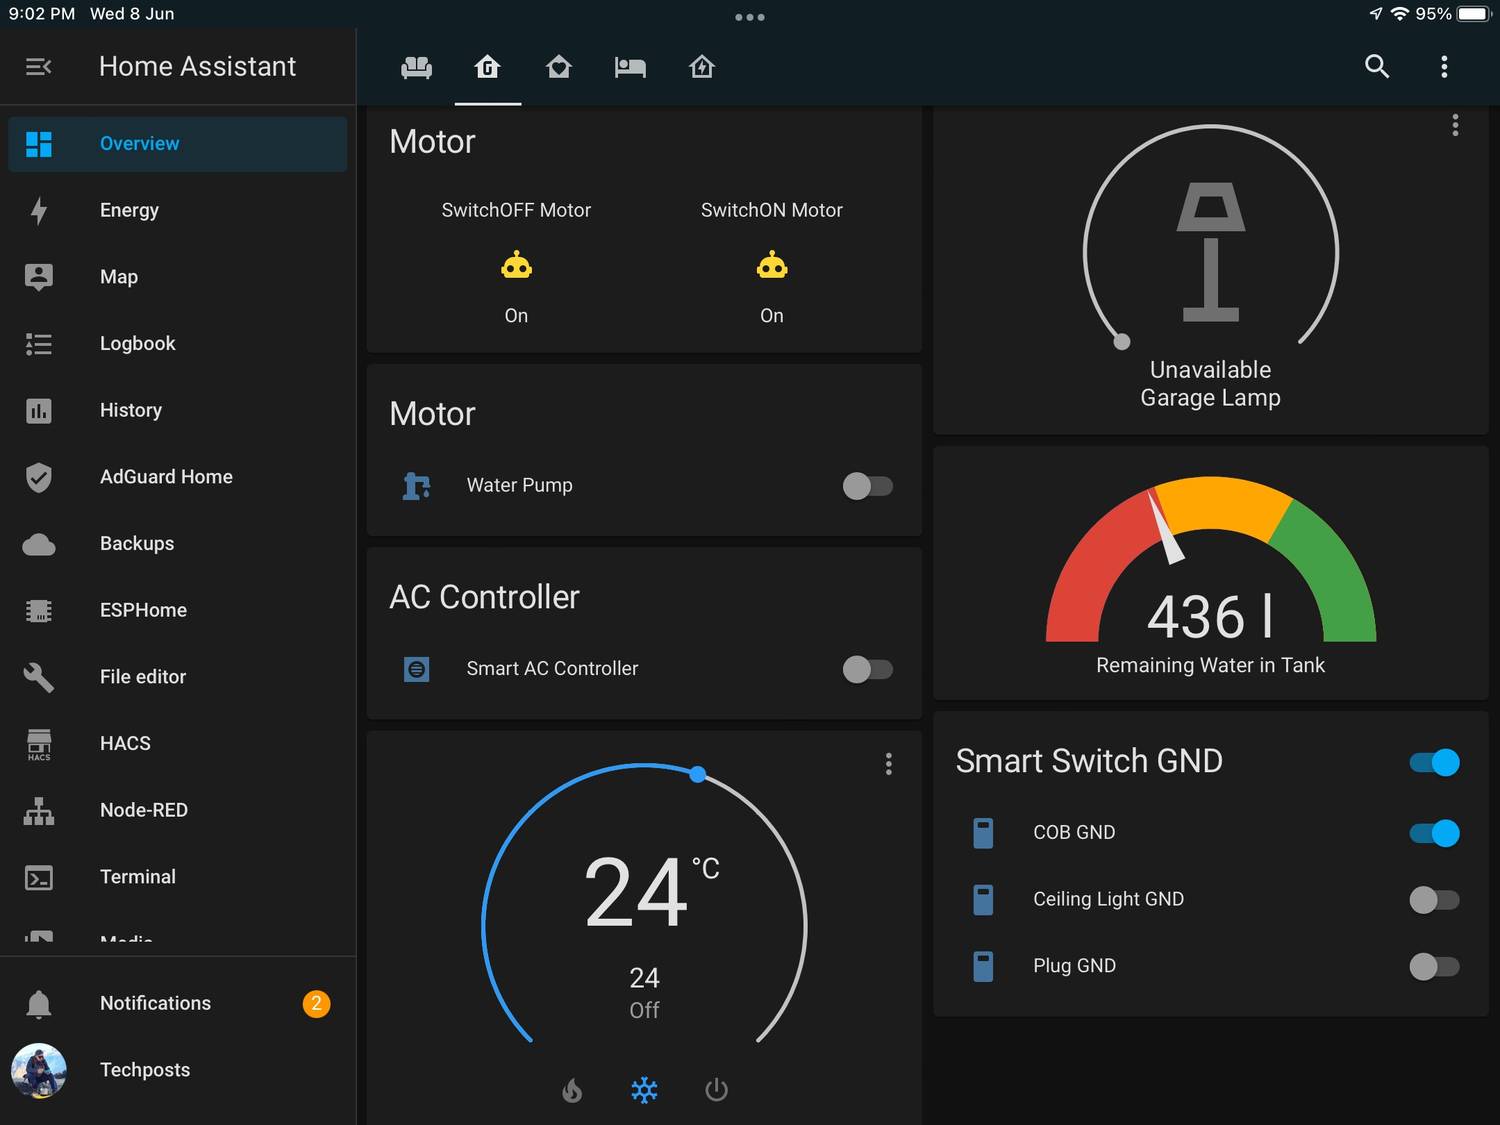The width and height of the screenshot is (1500, 1125).
Task: Open the Terminal panel
Action: (137, 877)
